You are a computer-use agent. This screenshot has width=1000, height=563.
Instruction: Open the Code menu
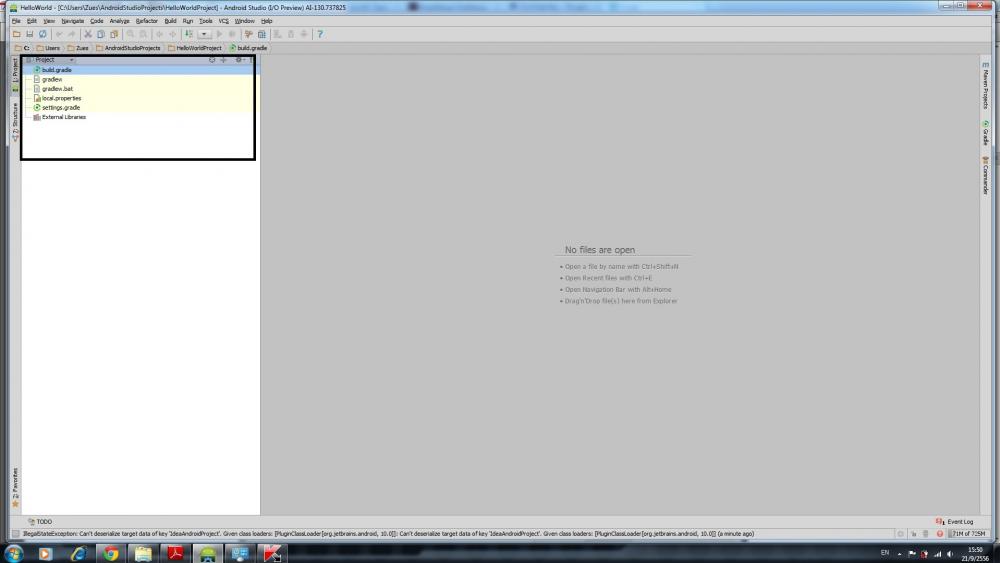tap(97, 21)
